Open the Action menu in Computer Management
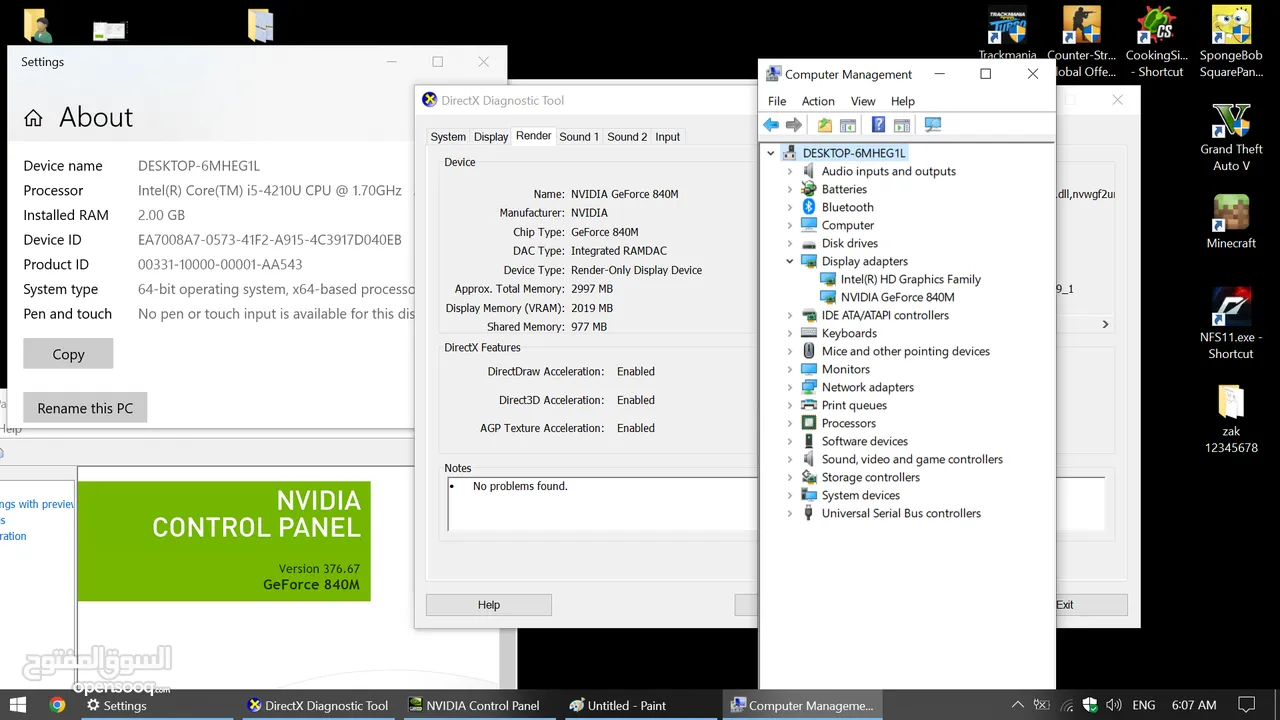Screen dimensions: 1280x720 pos(818,101)
